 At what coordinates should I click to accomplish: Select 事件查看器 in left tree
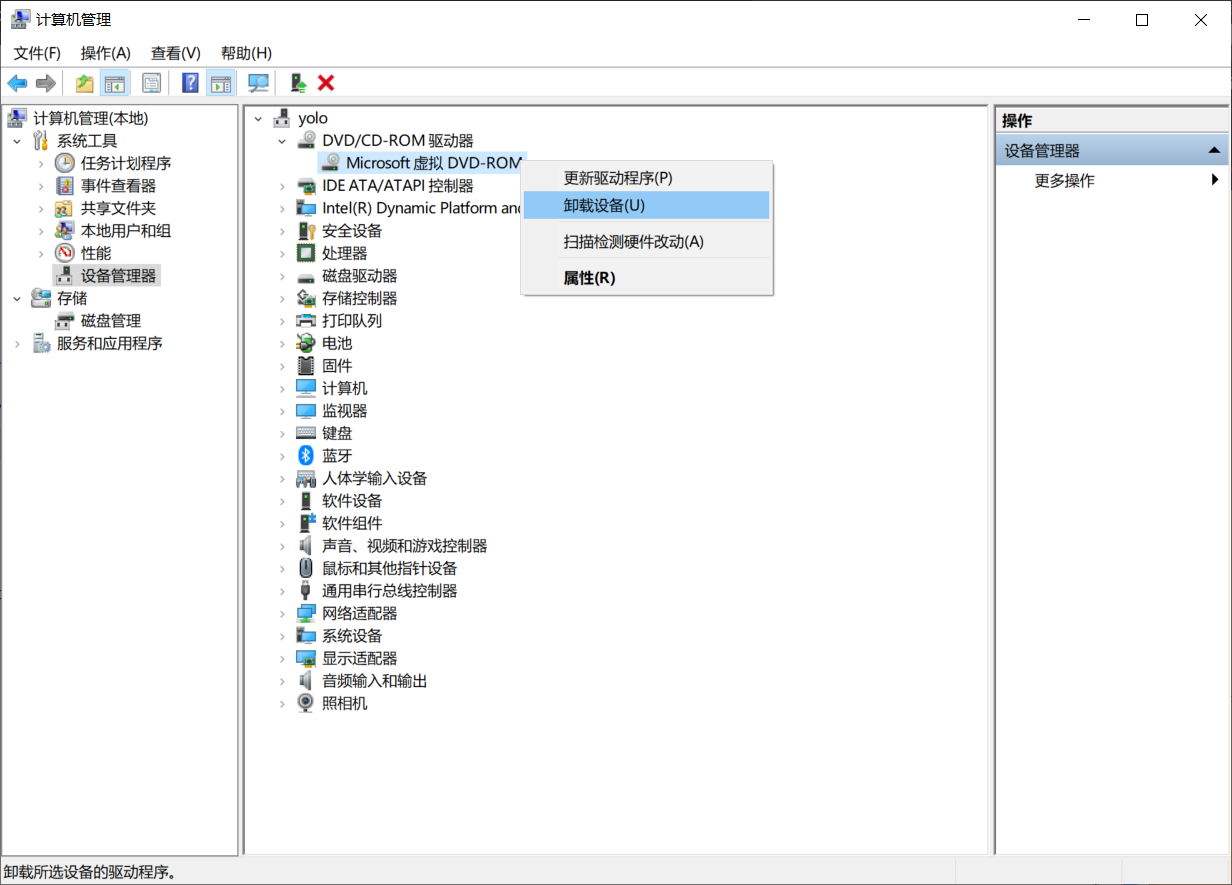pos(118,186)
